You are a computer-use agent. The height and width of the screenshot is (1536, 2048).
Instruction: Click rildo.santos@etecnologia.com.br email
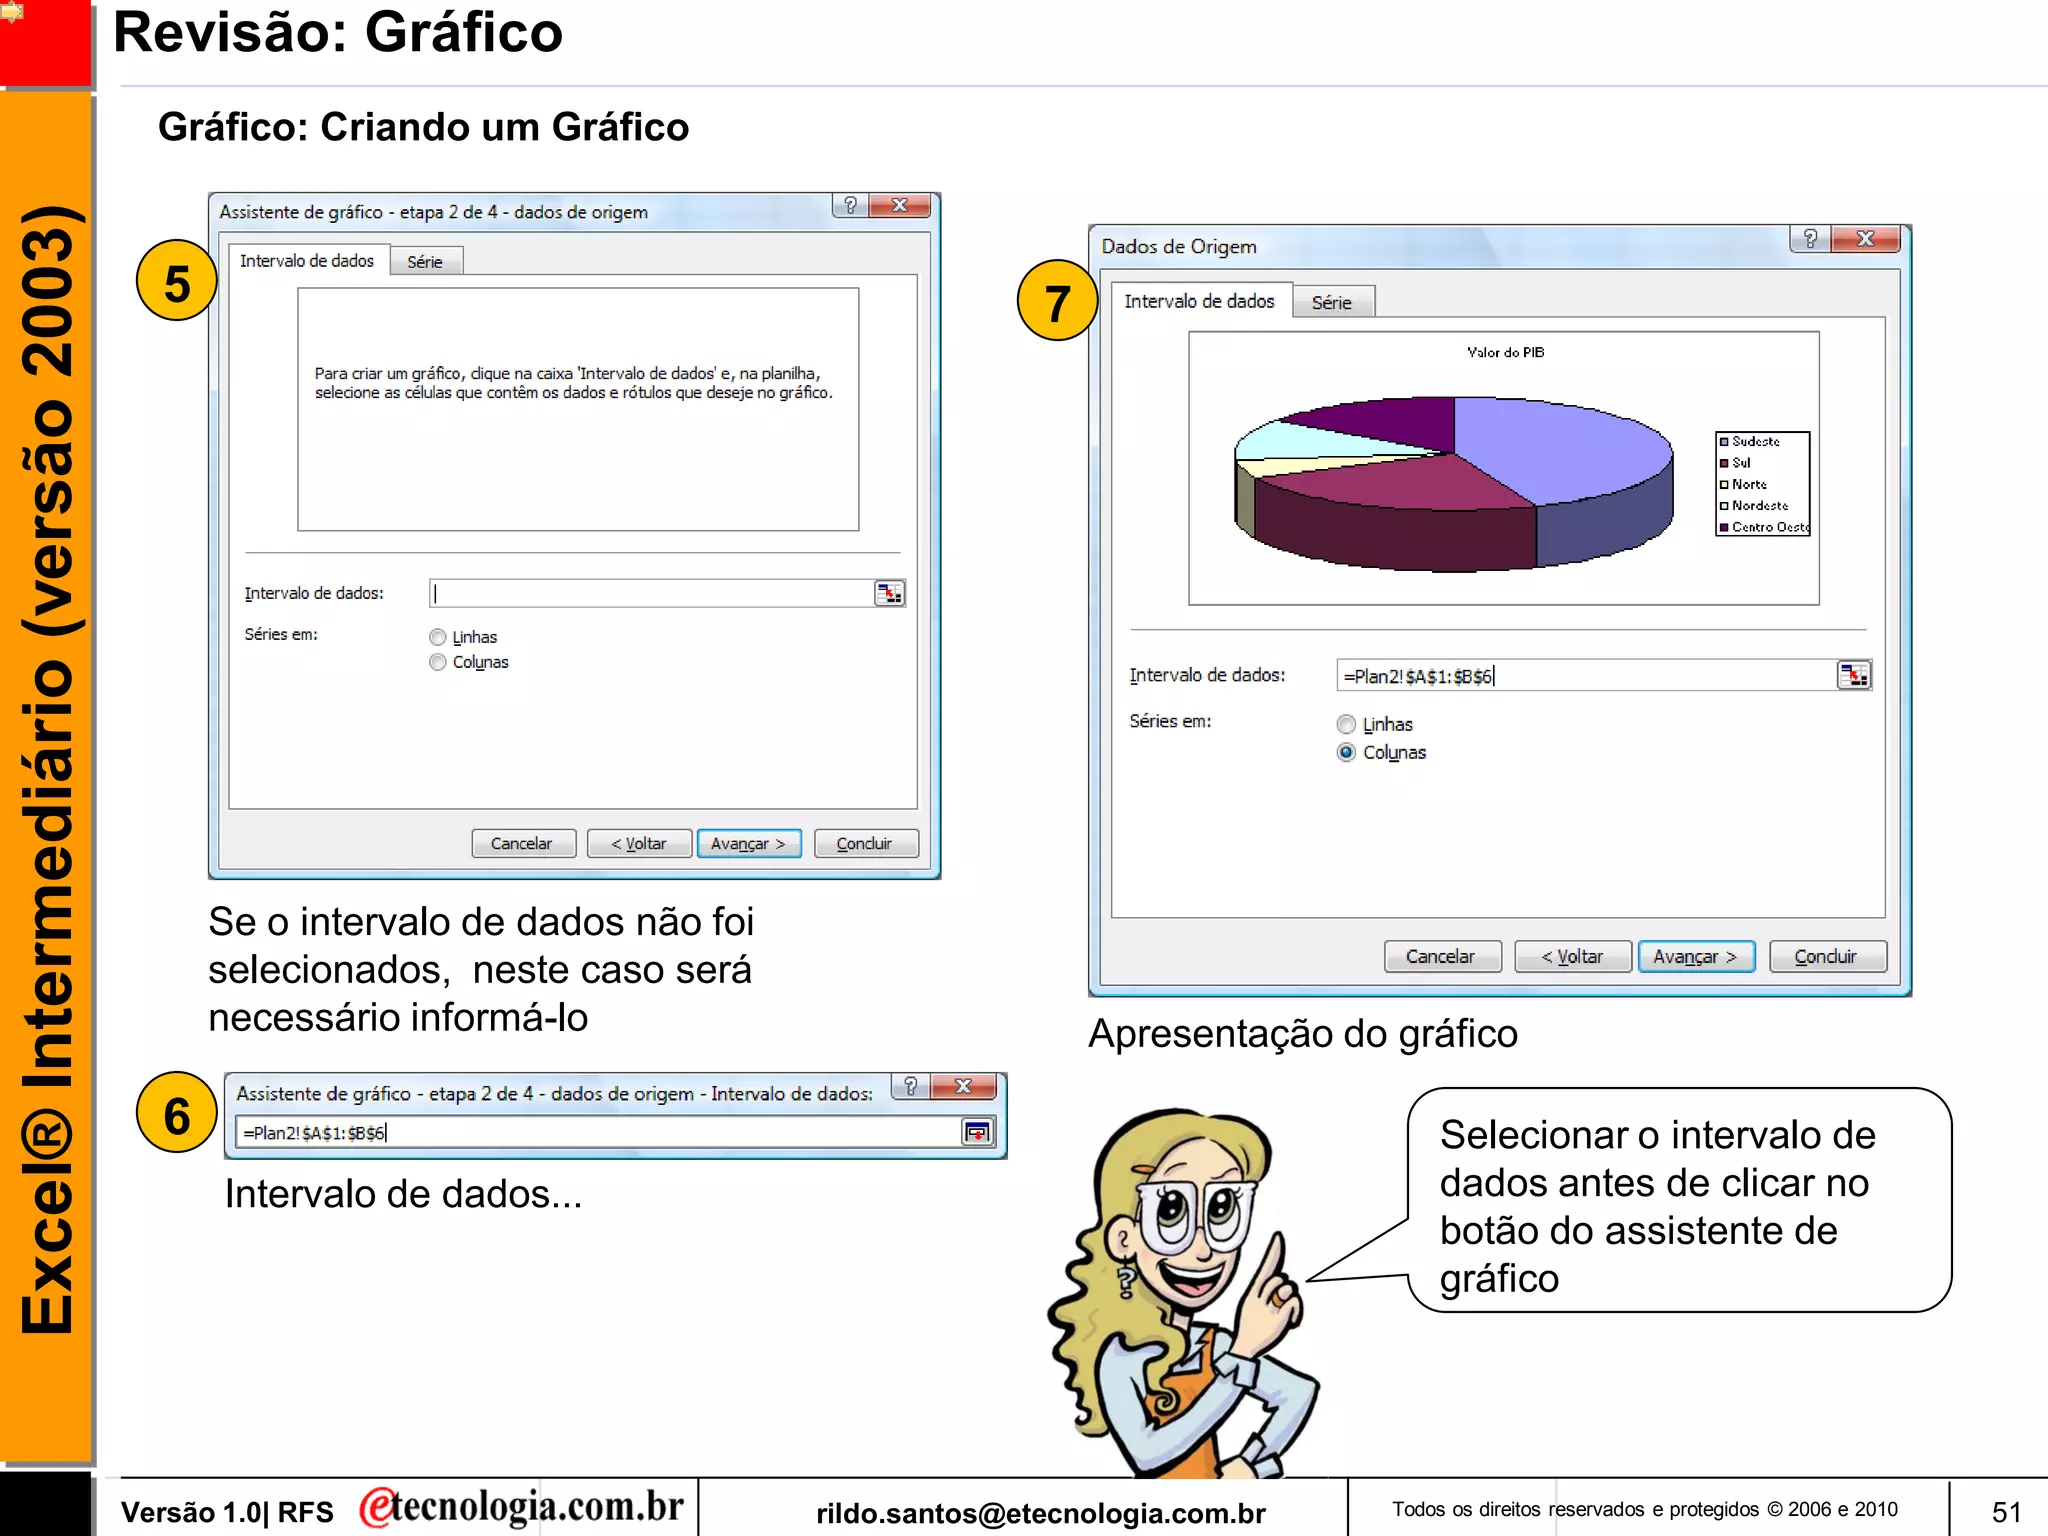tap(1040, 1514)
